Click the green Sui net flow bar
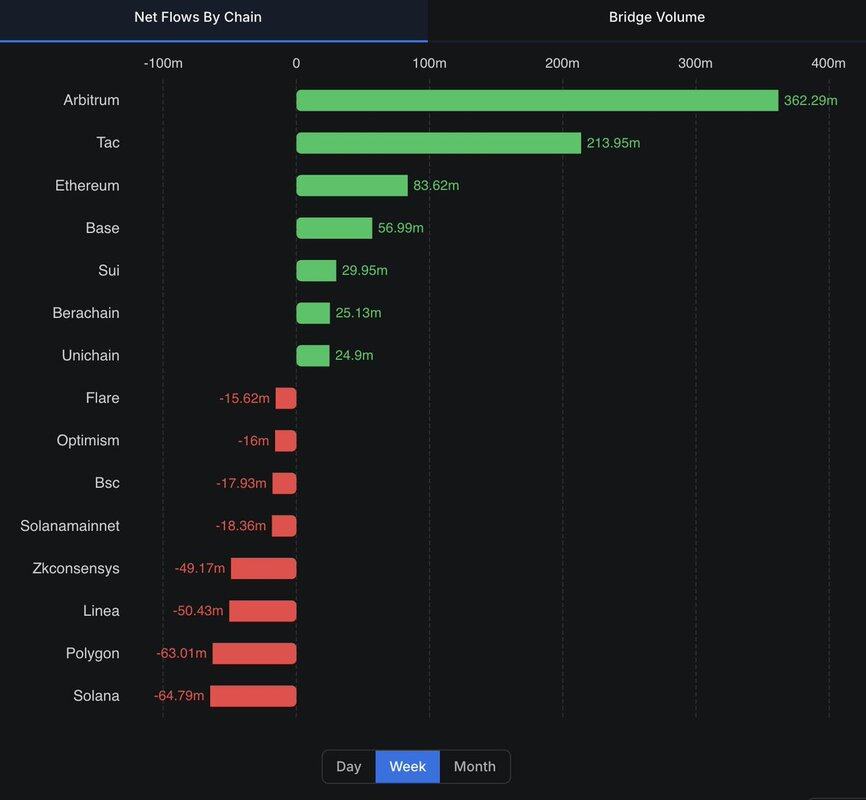This screenshot has width=866, height=800. point(316,271)
